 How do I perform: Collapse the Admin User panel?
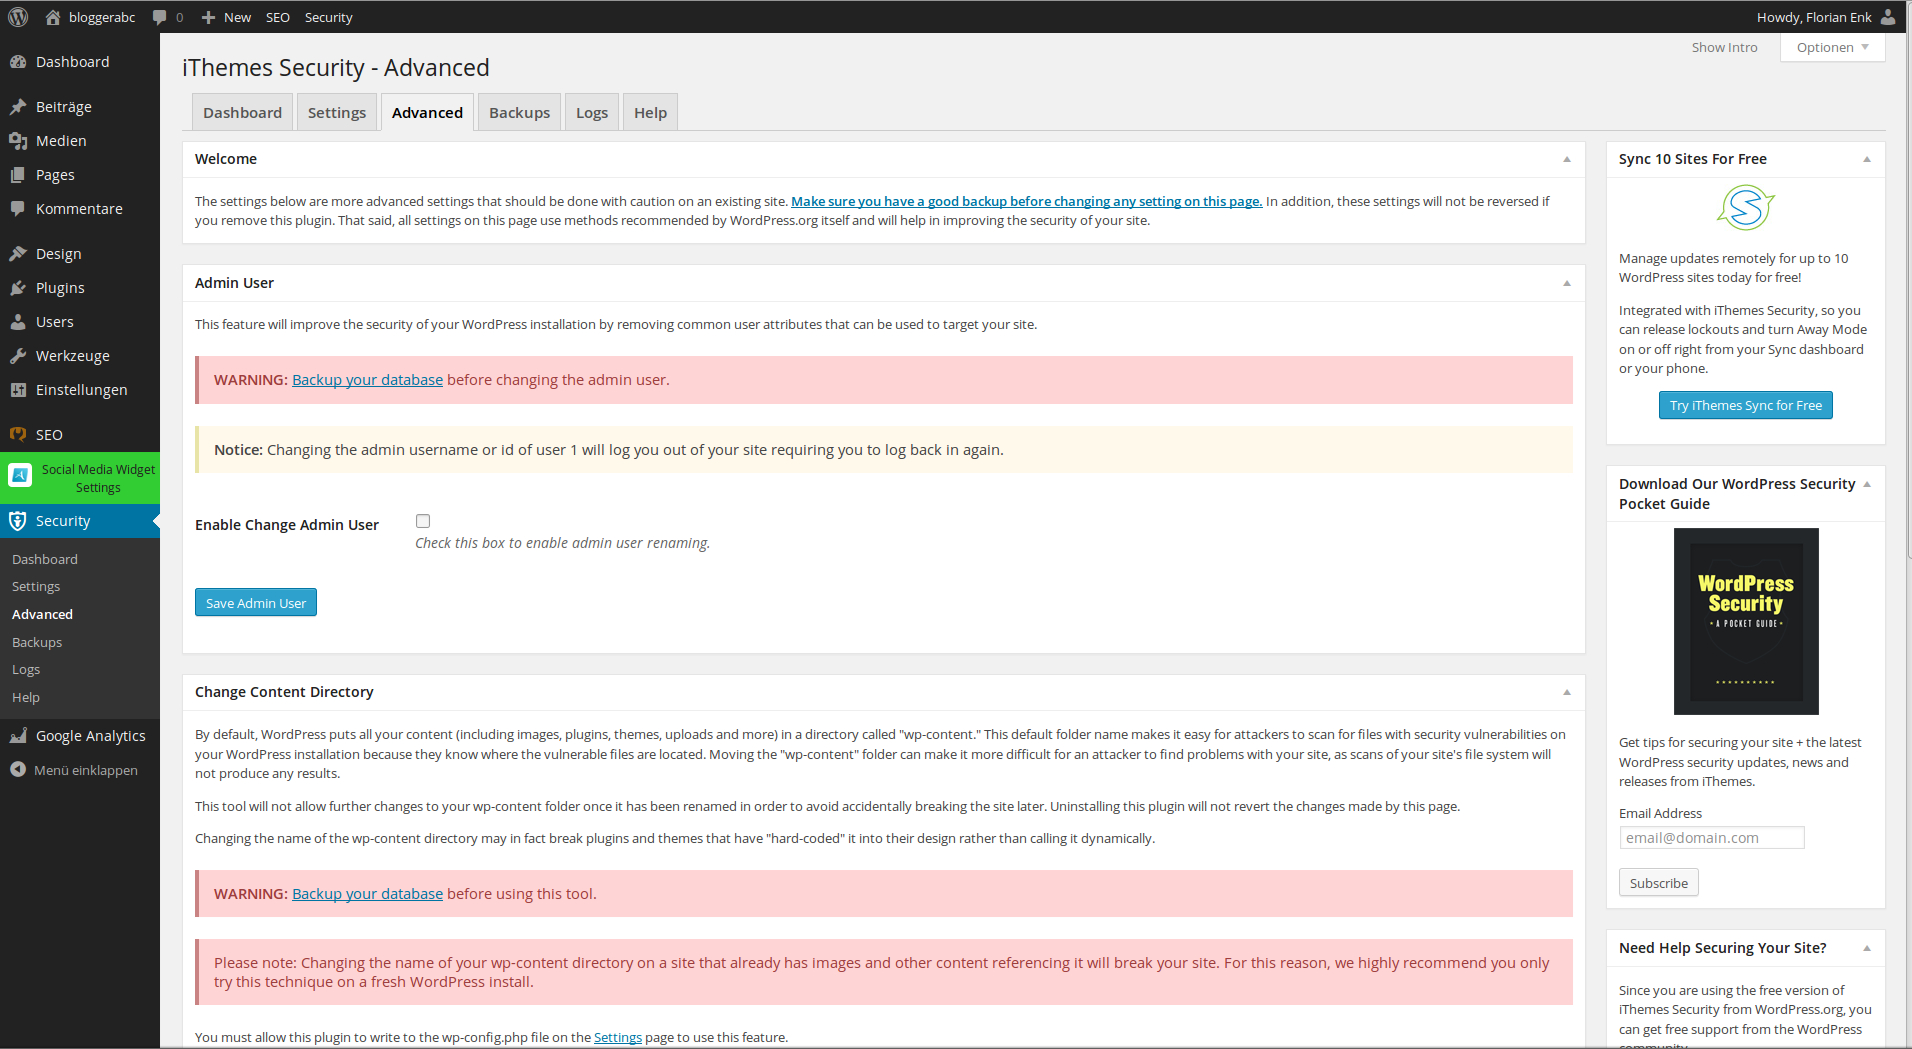1567,284
